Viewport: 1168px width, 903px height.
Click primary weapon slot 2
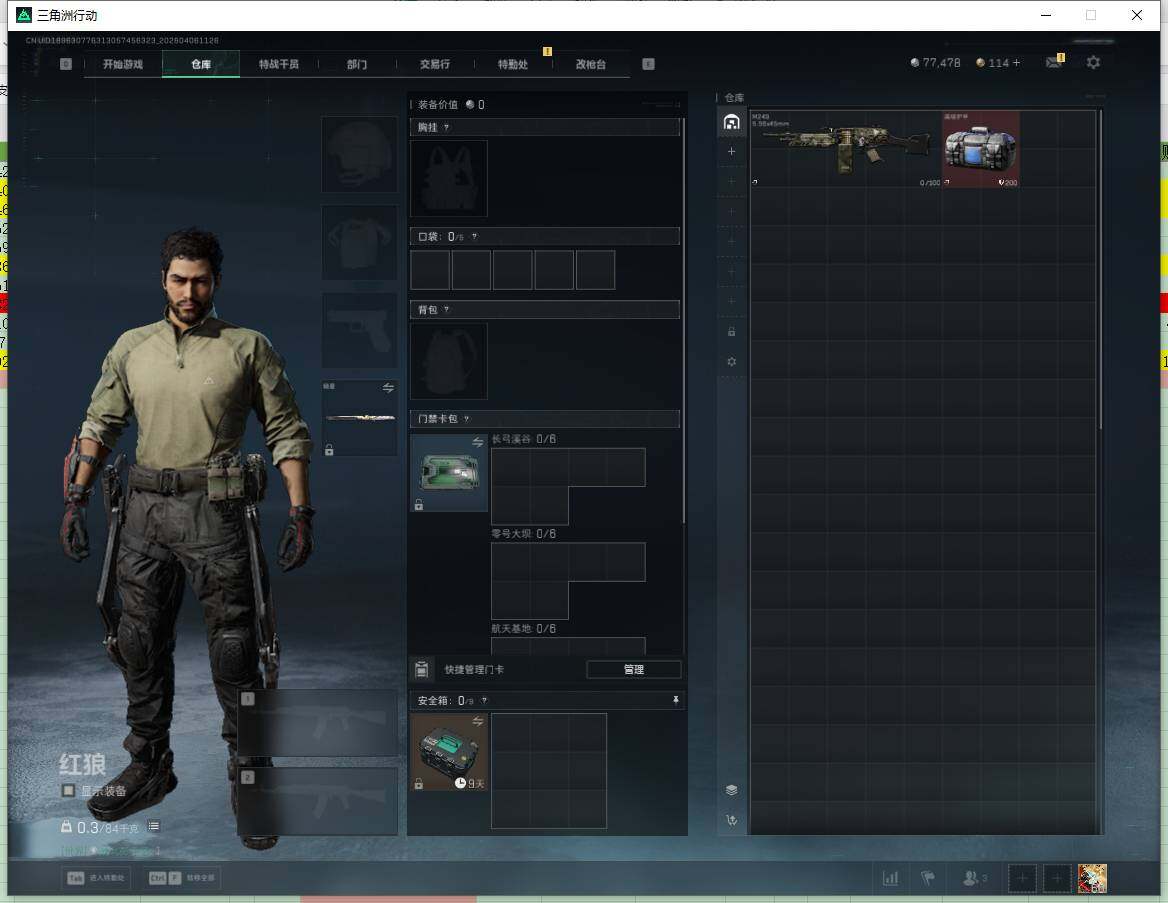(318, 802)
